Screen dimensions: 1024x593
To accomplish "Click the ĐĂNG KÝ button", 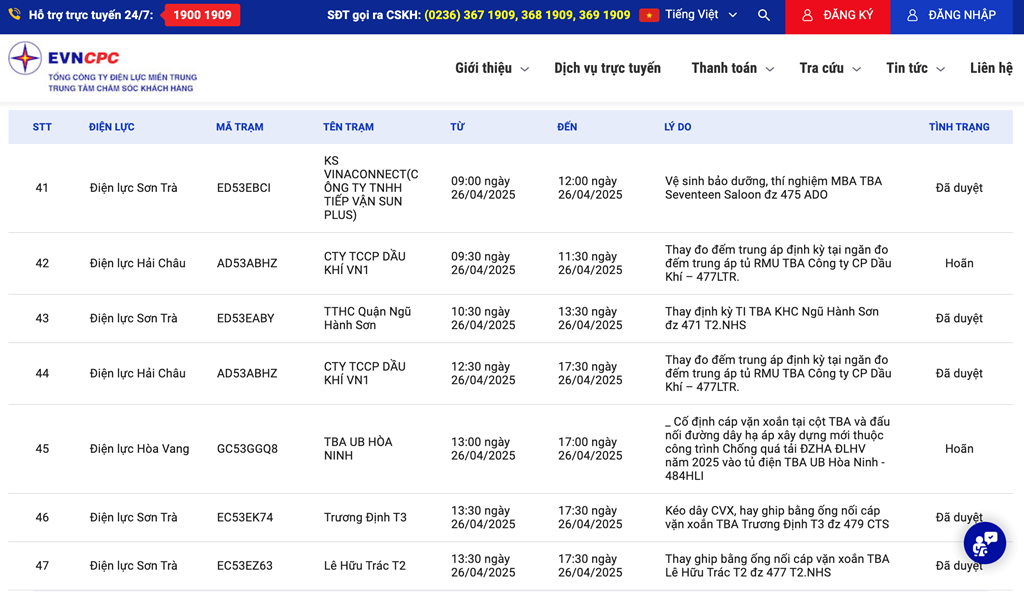I will (x=837, y=16).
